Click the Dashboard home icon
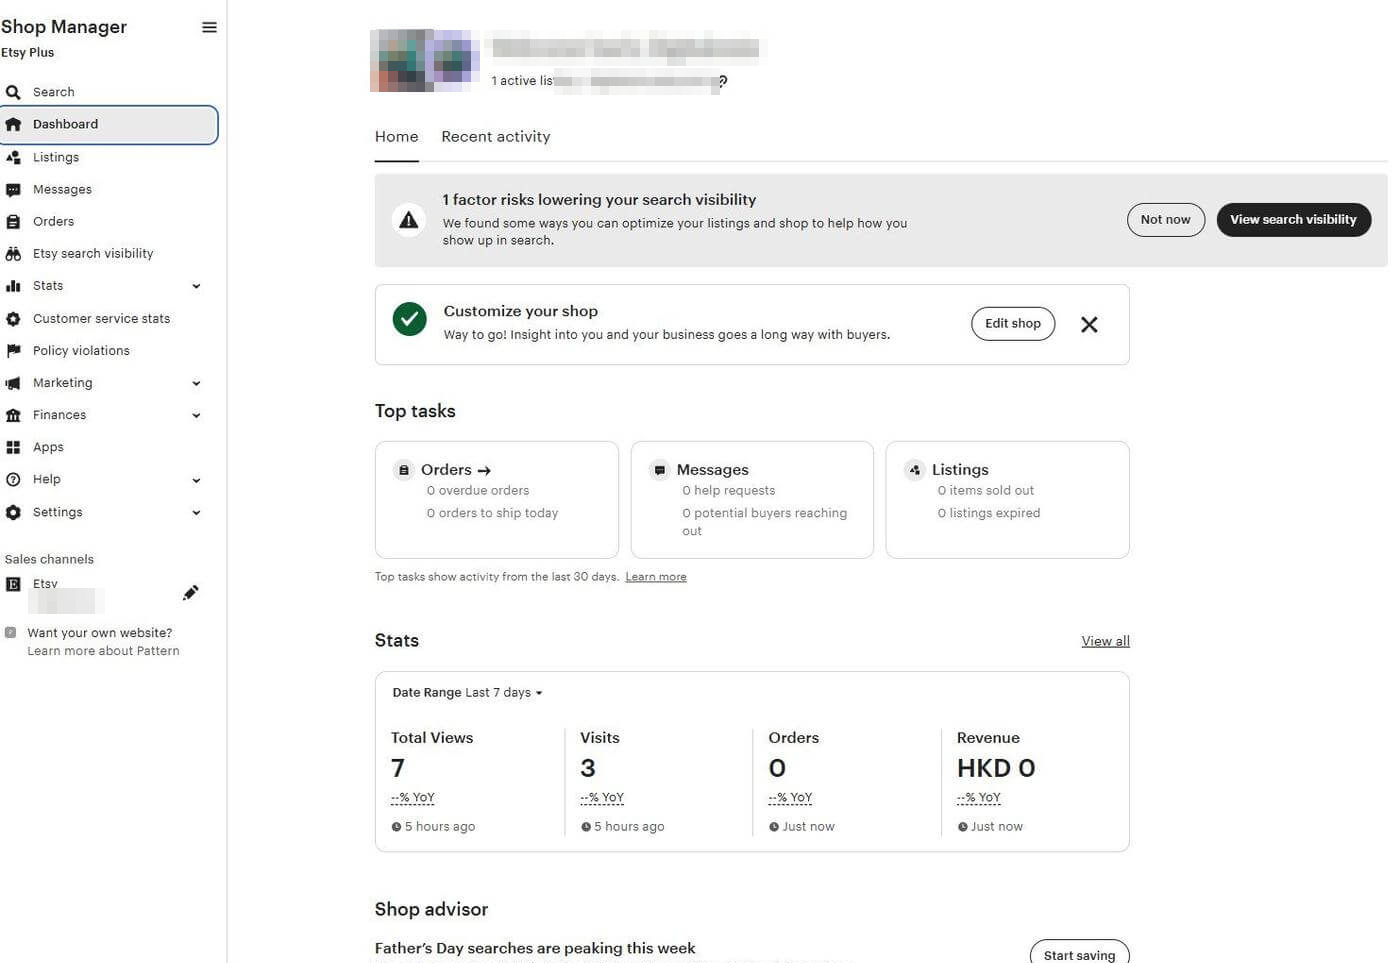Viewport: 1400px width, 963px height. point(13,124)
